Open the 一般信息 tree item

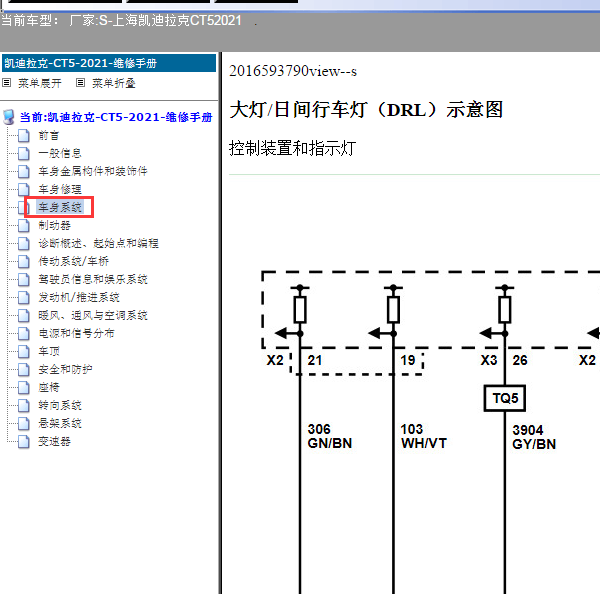pyautogui.click(x=60, y=153)
